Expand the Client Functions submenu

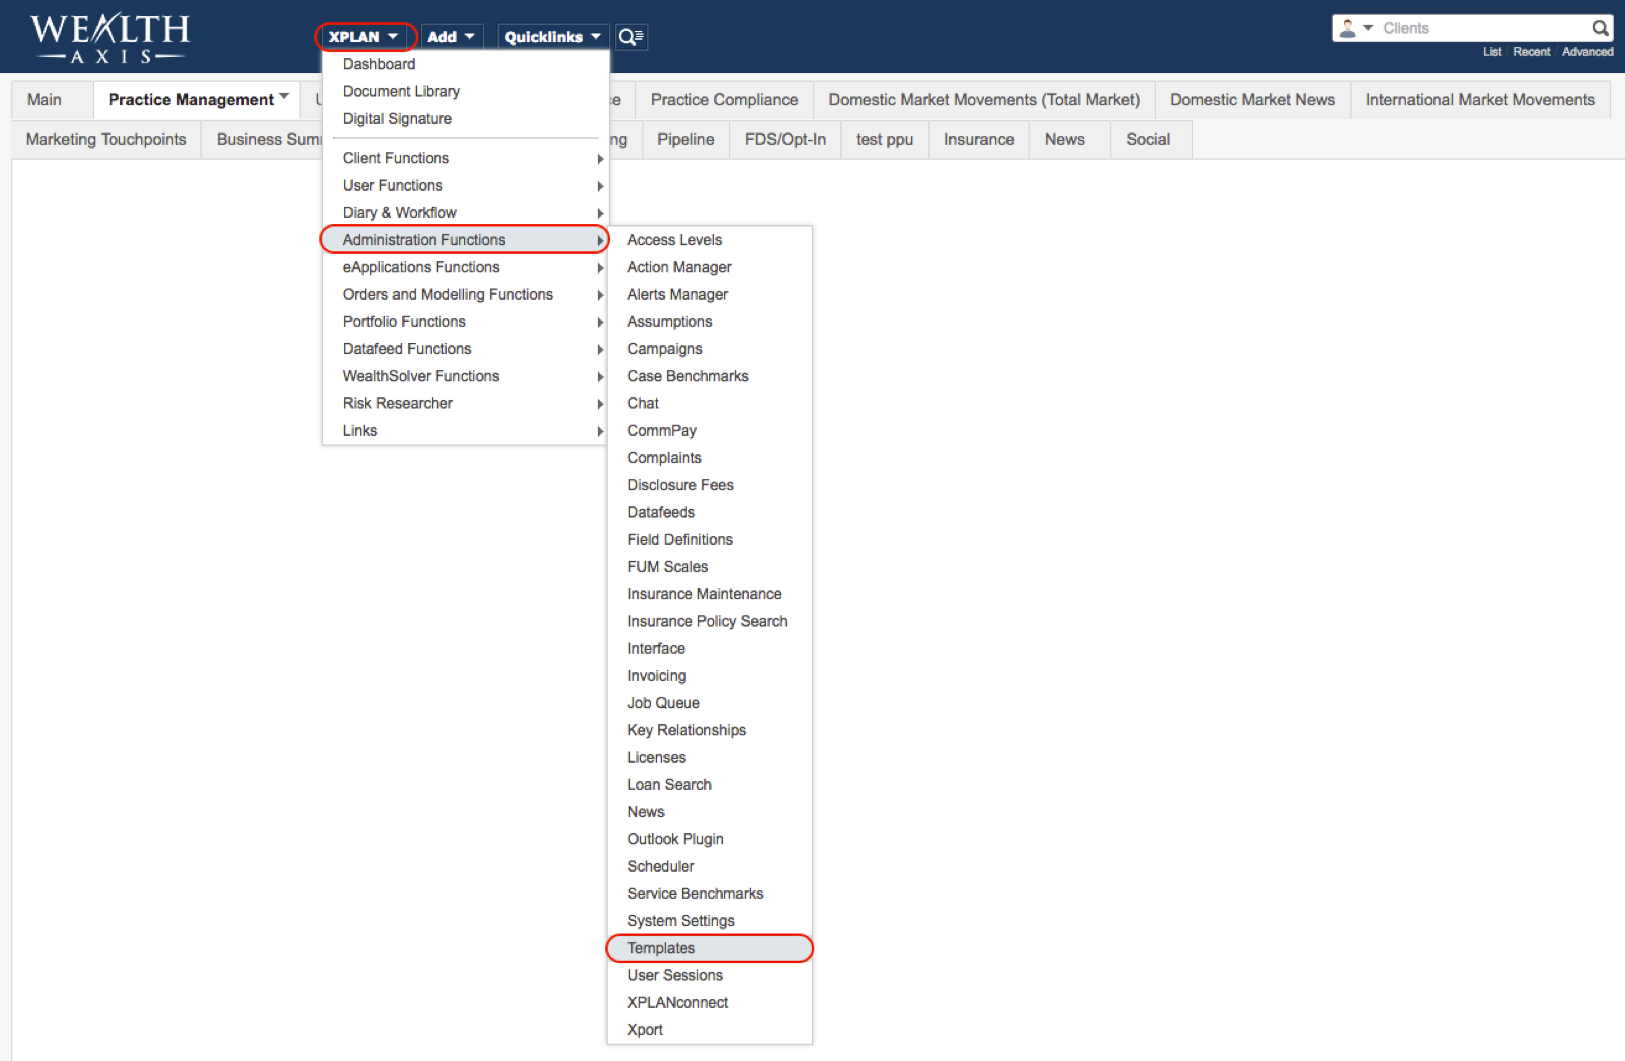pyautogui.click(x=466, y=158)
